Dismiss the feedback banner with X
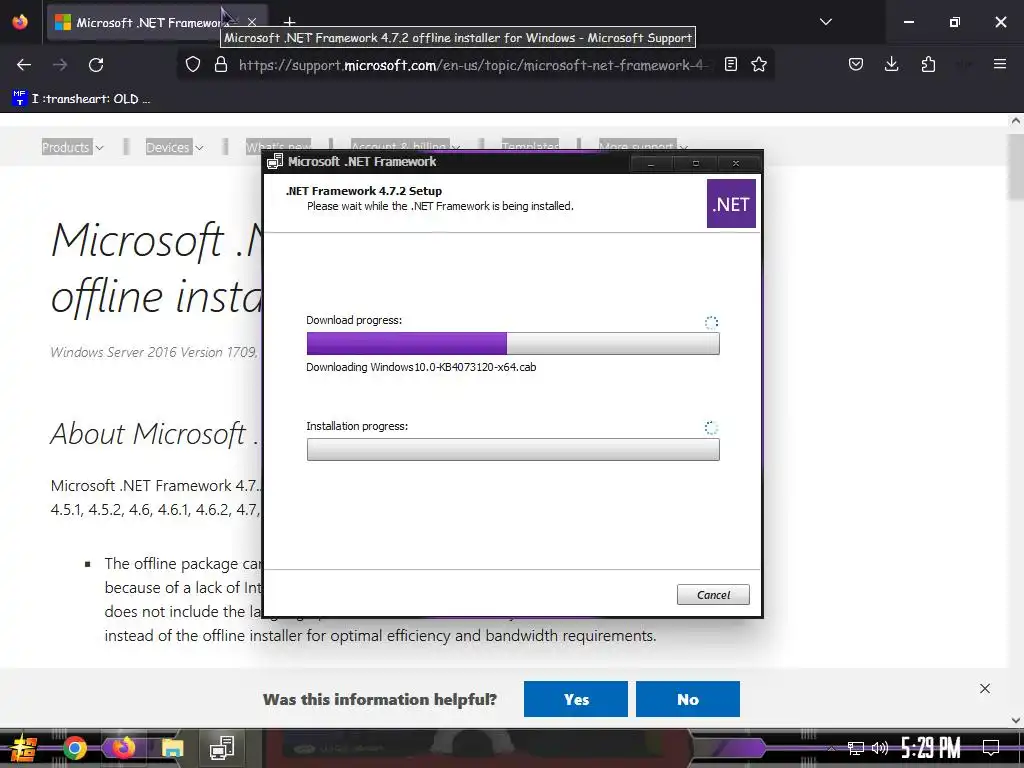The width and height of the screenshot is (1024, 768). [985, 688]
